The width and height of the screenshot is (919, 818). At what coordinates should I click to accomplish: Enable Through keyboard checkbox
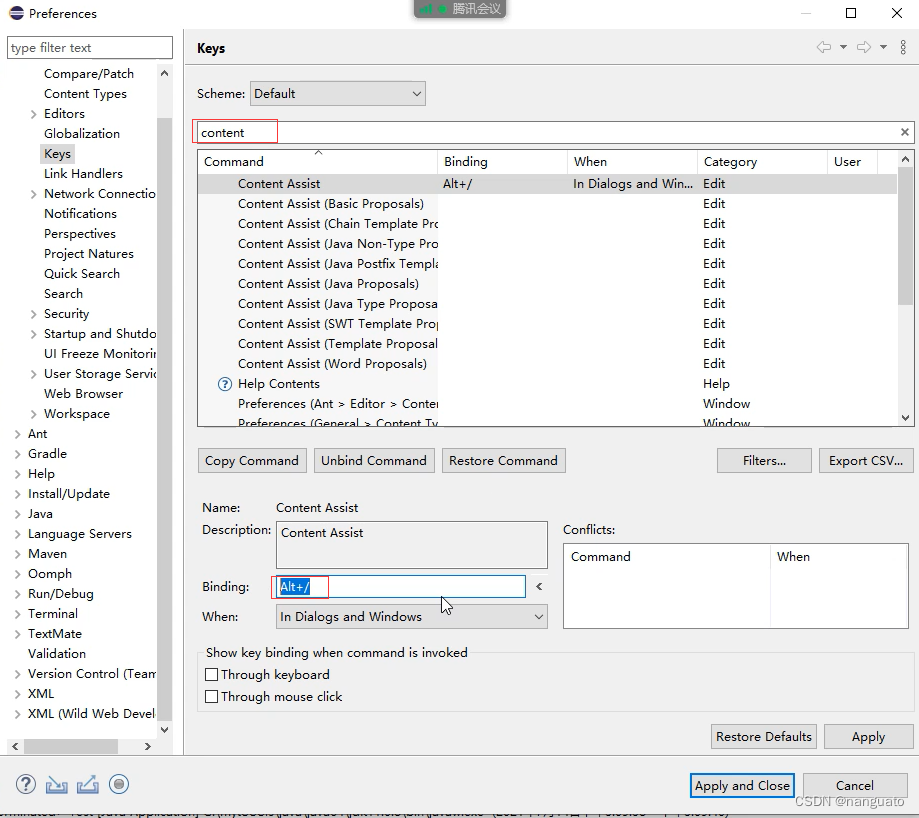pyautogui.click(x=212, y=674)
